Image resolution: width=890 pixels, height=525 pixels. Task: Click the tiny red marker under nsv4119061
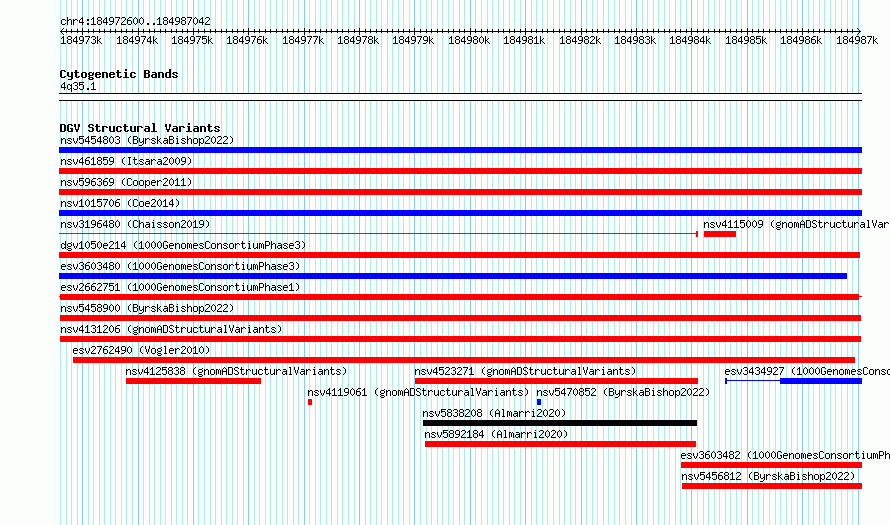pos(310,402)
